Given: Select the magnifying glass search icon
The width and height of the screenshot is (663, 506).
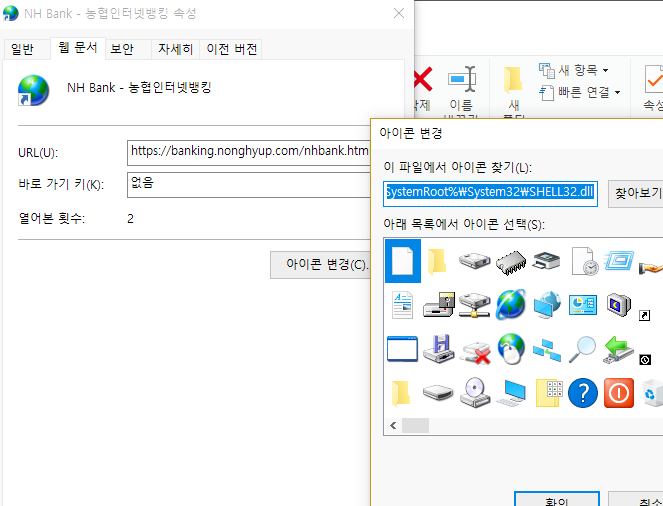Looking at the screenshot, I should coord(582,350).
